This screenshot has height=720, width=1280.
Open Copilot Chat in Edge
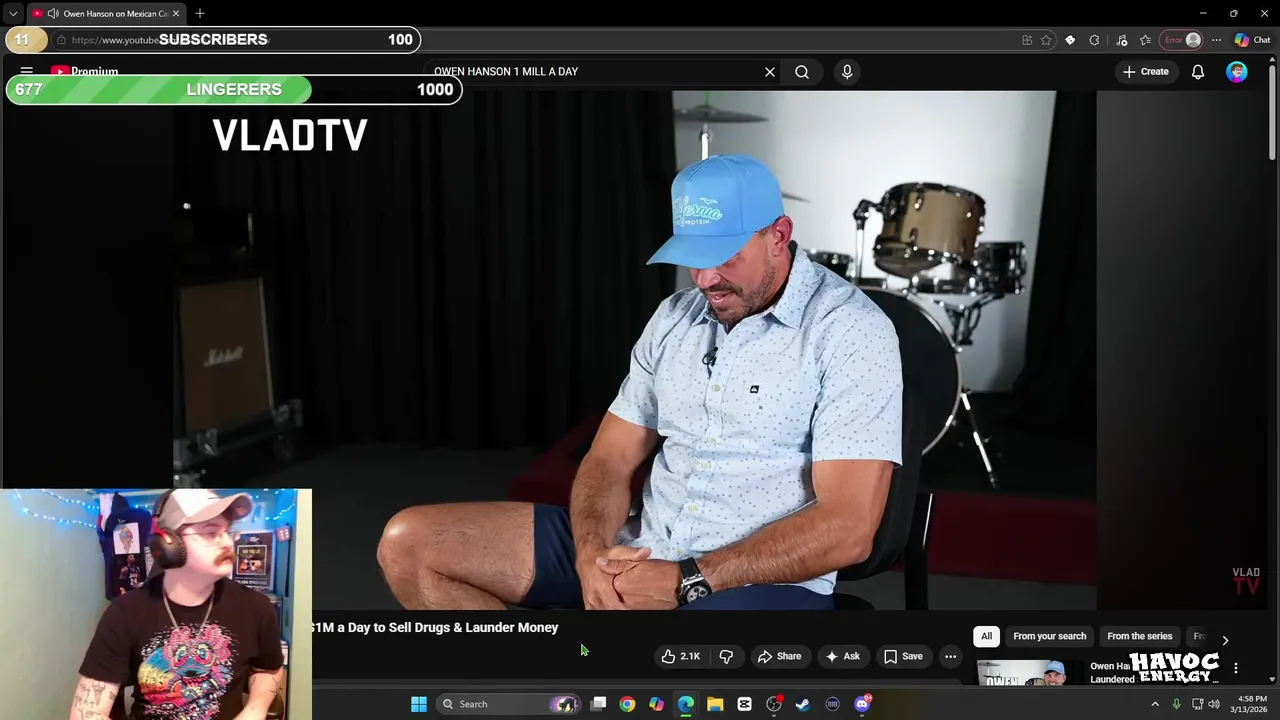coord(1252,40)
